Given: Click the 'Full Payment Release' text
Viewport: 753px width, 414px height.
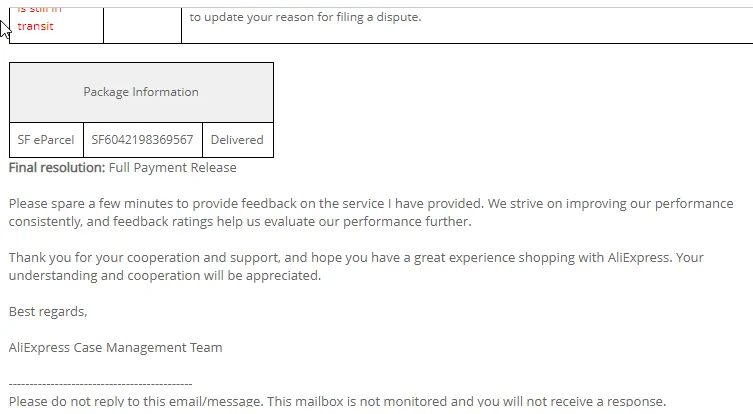Looking at the screenshot, I should (172, 167).
